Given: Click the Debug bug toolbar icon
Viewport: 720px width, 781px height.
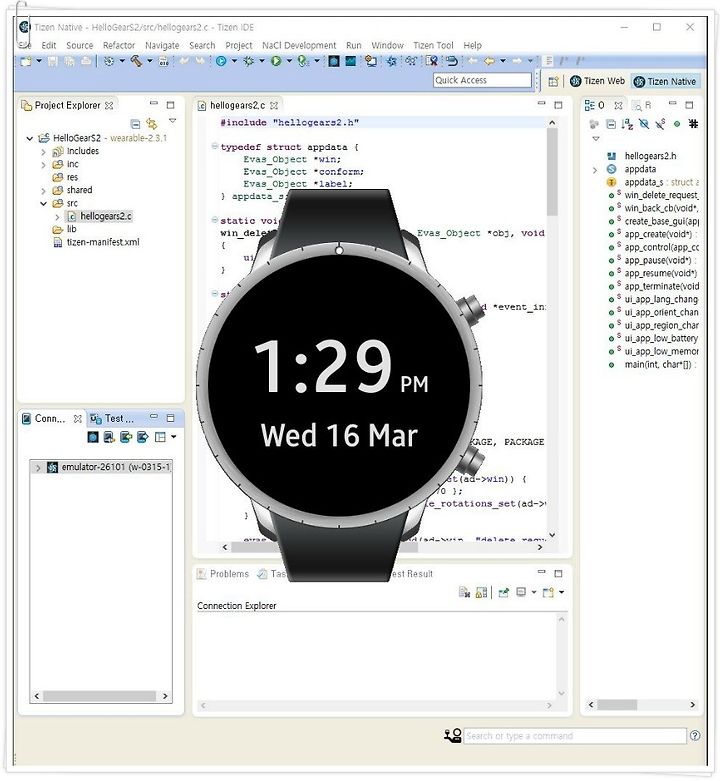Looking at the screenshot, I should point(248,61).
